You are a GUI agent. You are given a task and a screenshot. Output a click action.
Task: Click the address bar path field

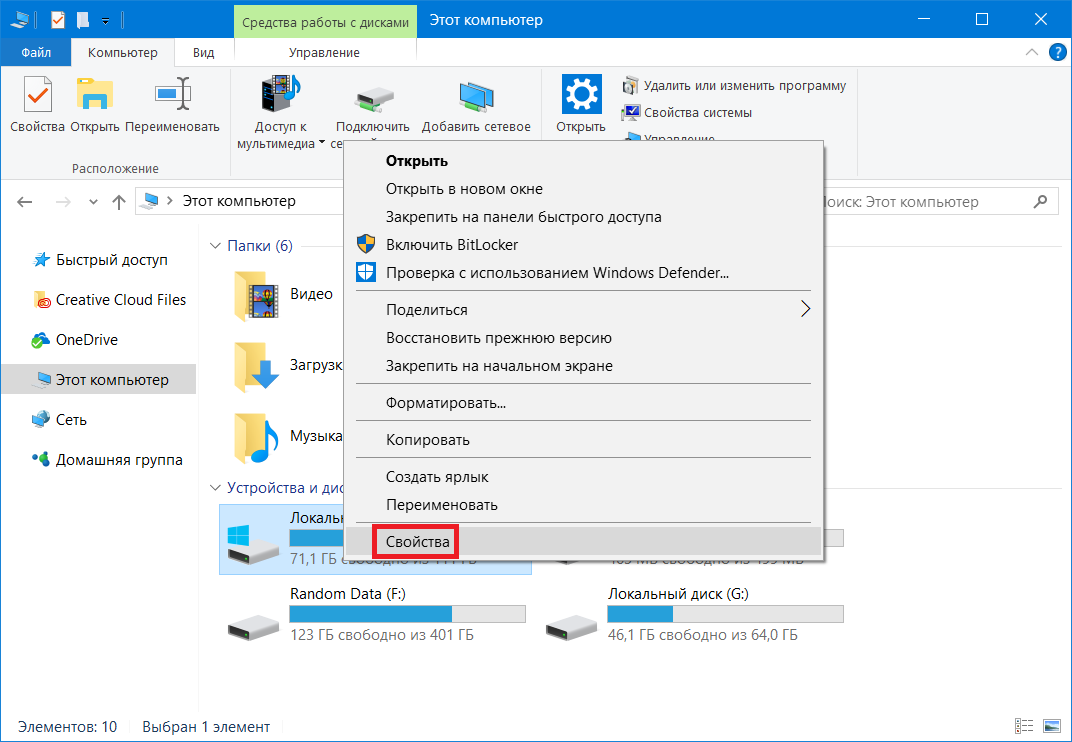[239, 201]
